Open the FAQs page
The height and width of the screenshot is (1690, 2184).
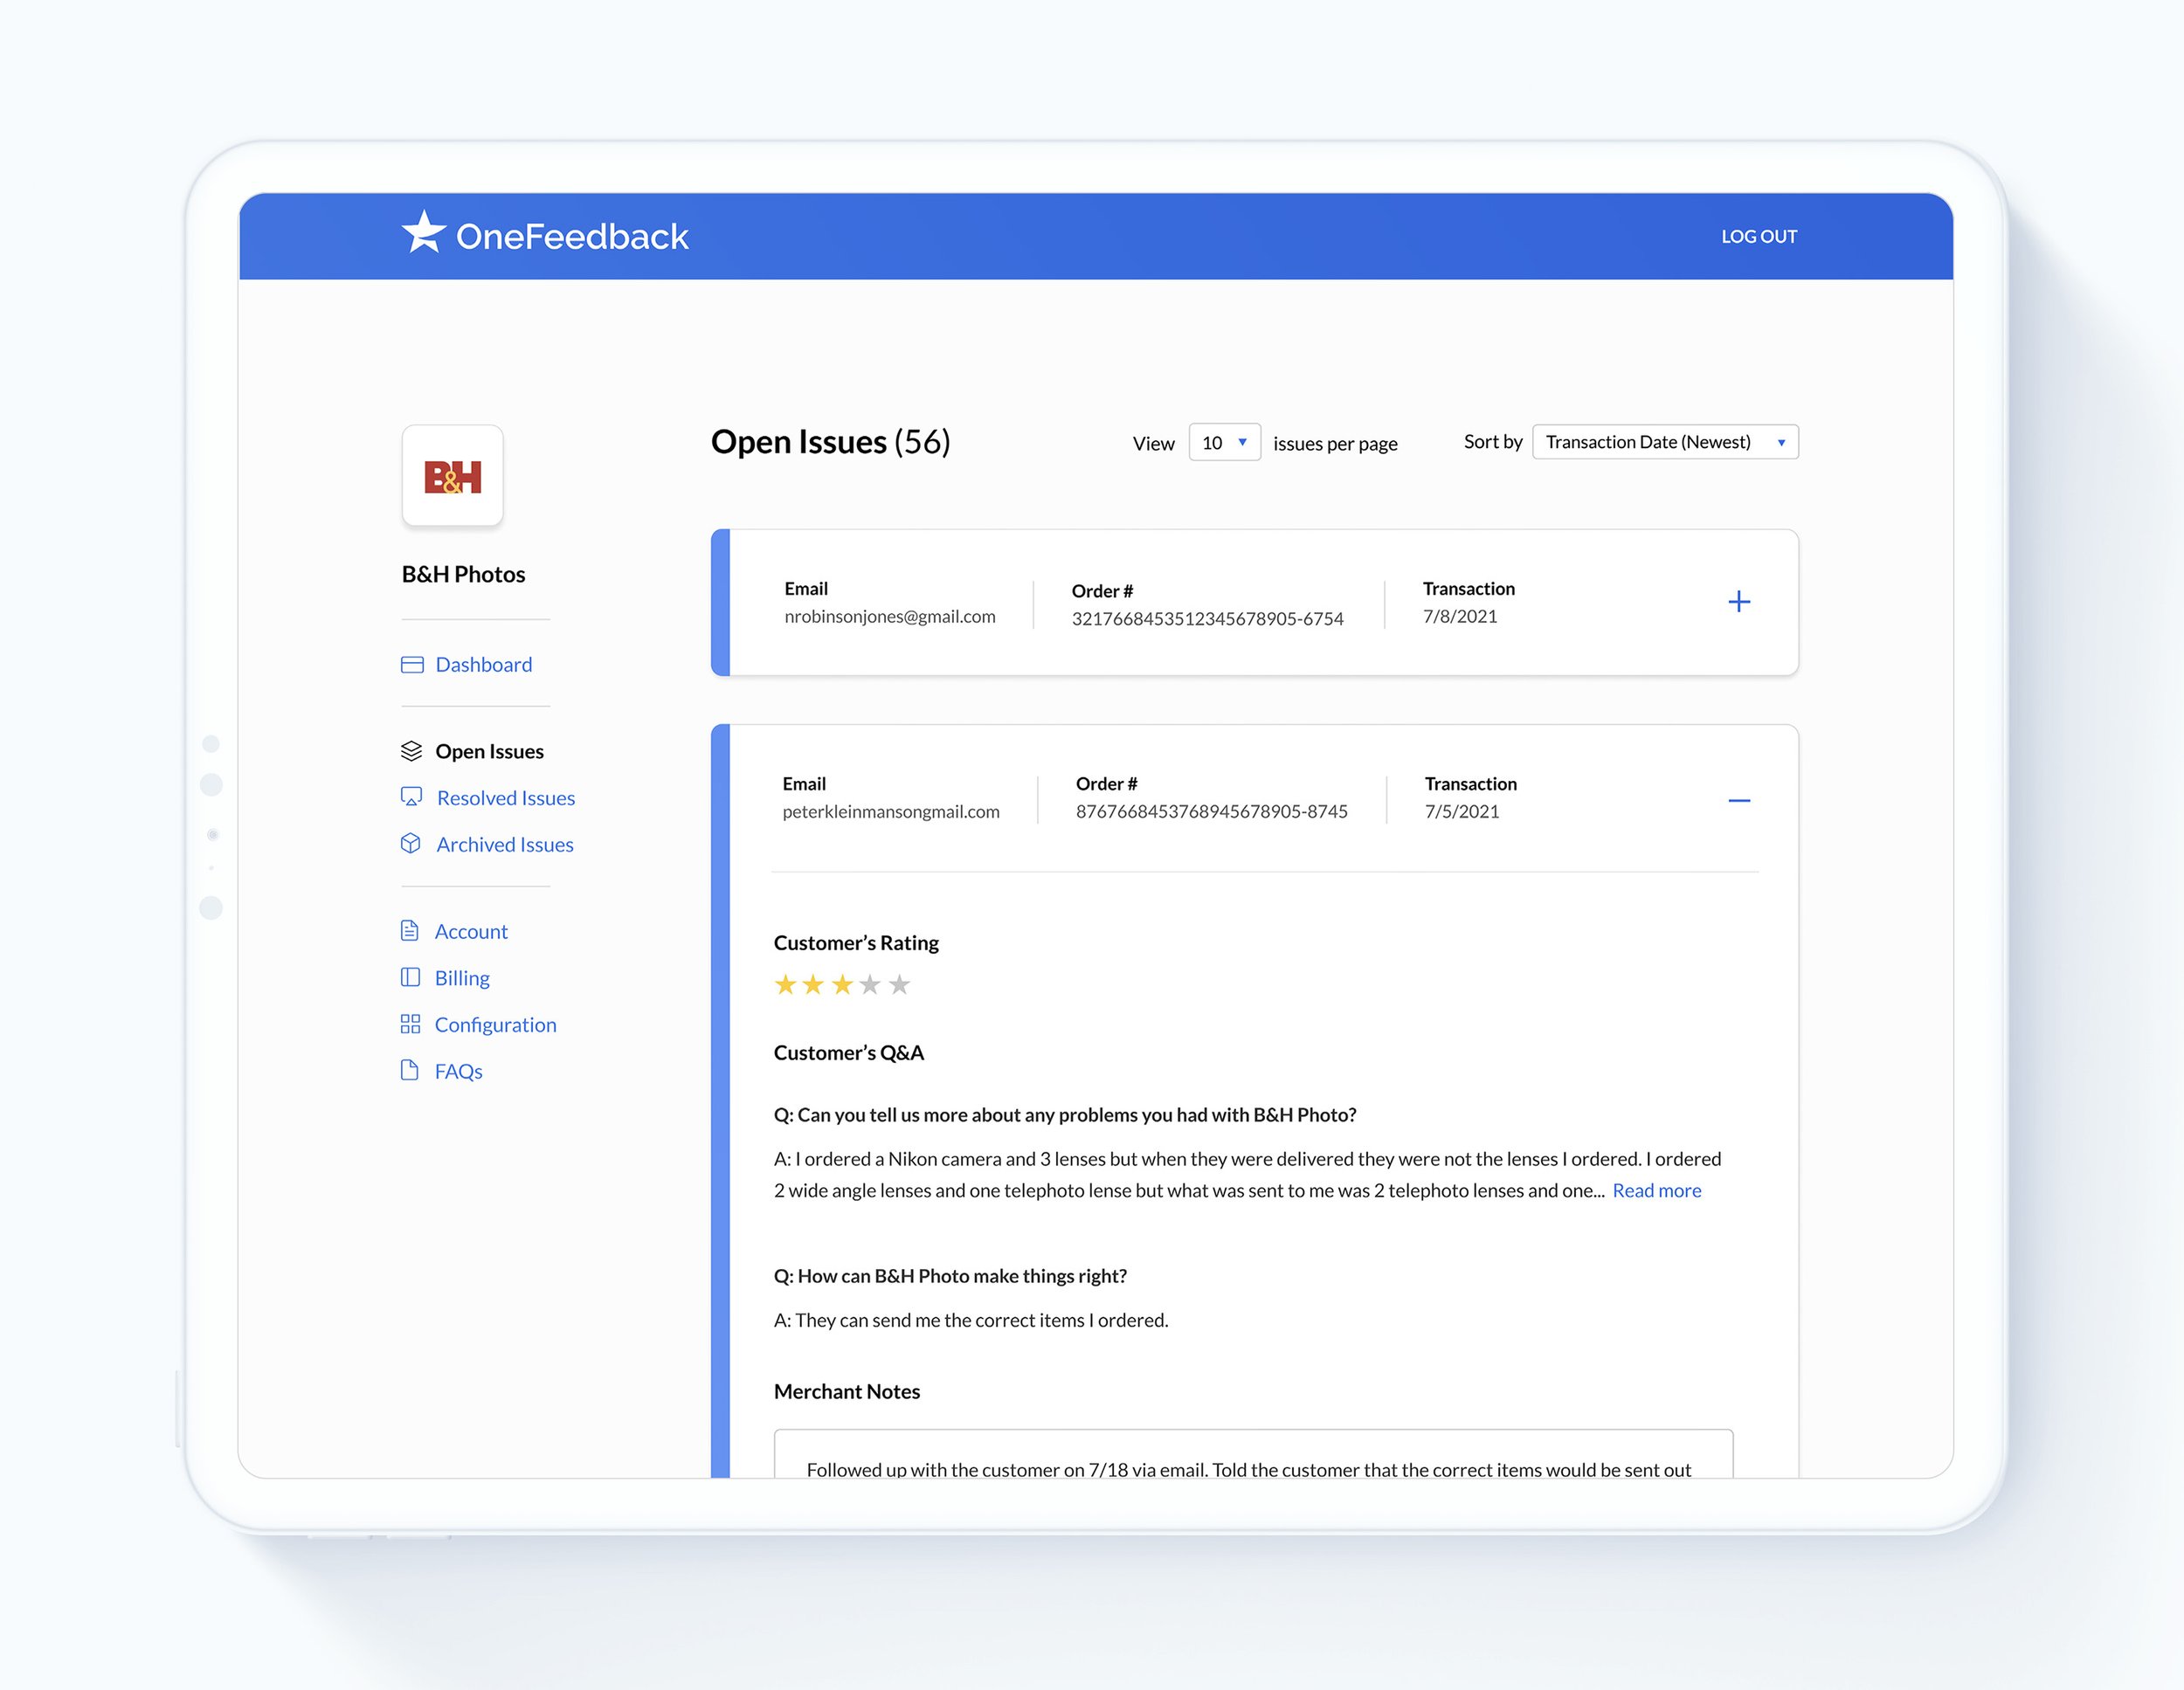[459, 1072]
